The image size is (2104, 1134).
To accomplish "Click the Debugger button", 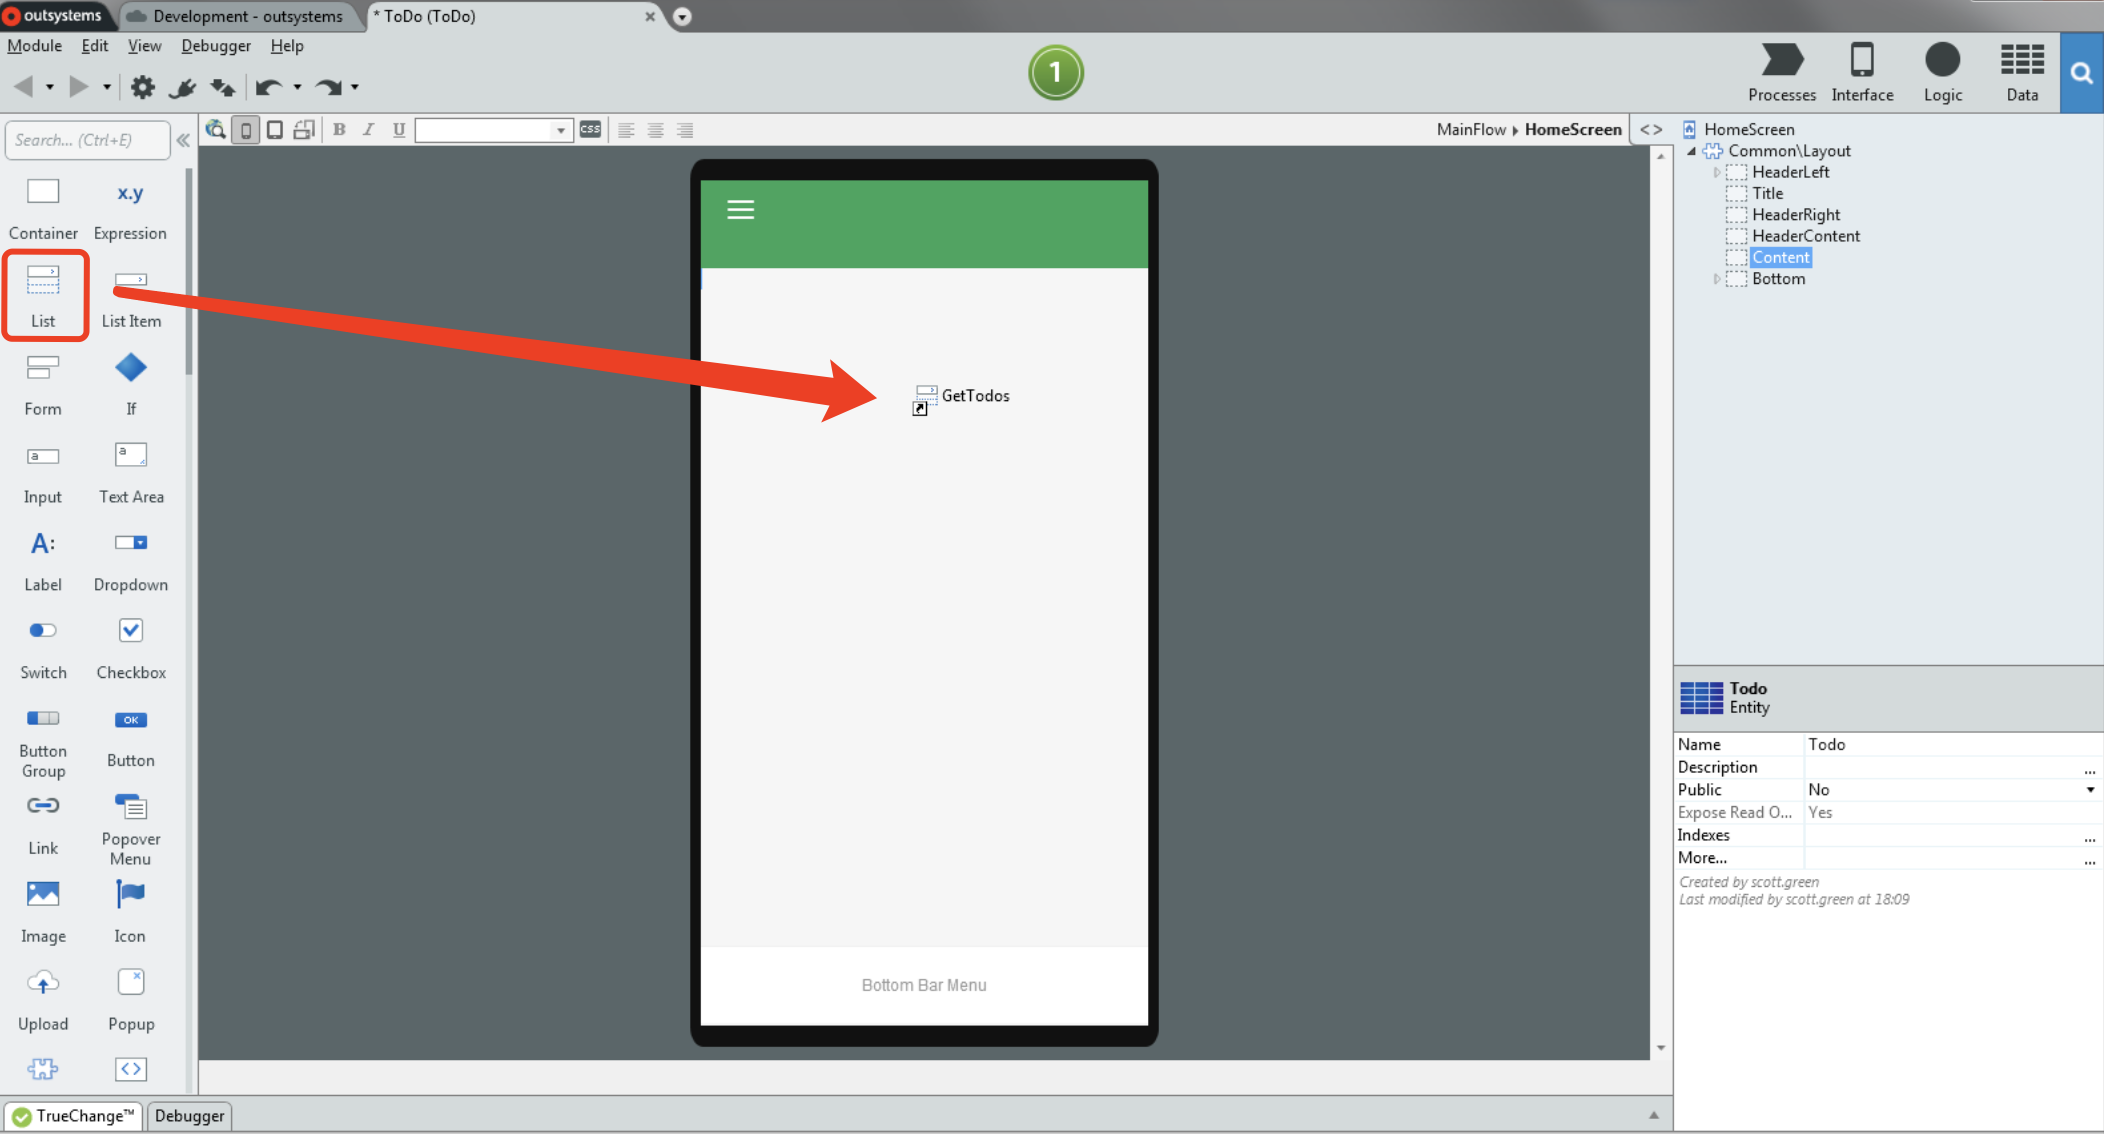I will coord(194,1116).
